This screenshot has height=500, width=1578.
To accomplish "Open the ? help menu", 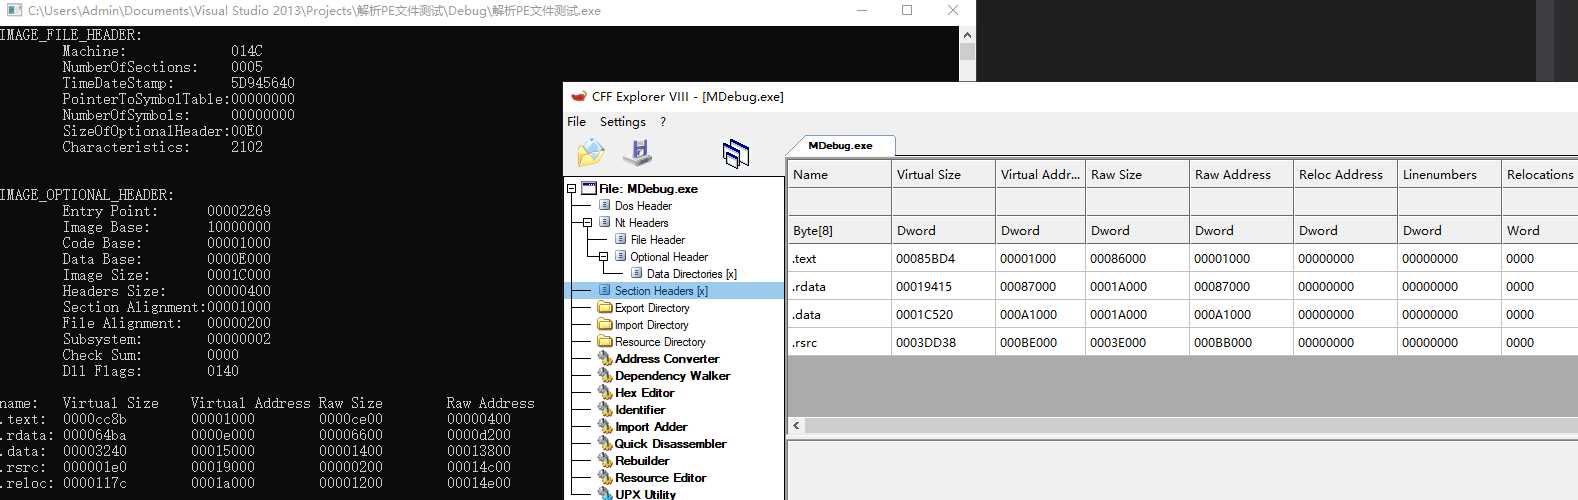I will tap(662, 121).
